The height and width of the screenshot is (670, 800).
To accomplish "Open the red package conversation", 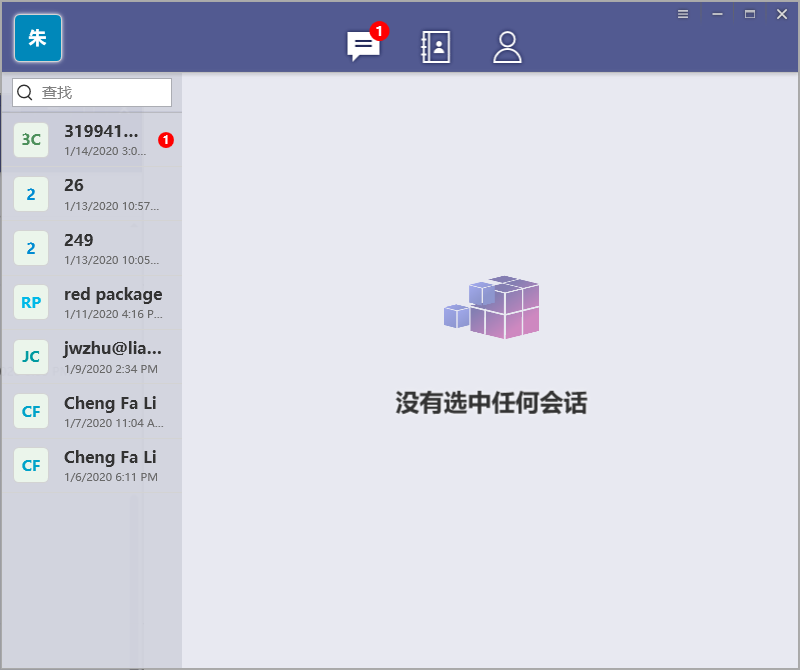I will [92, 303].
